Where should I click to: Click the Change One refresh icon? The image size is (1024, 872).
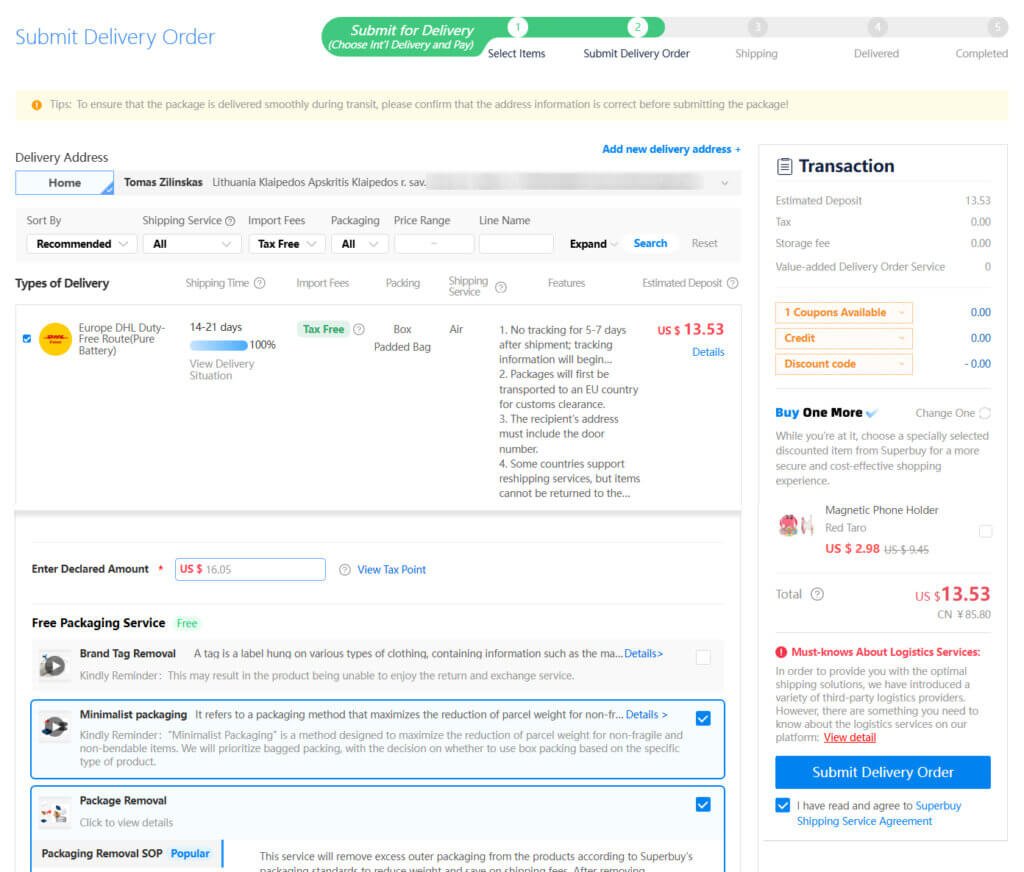985,413
